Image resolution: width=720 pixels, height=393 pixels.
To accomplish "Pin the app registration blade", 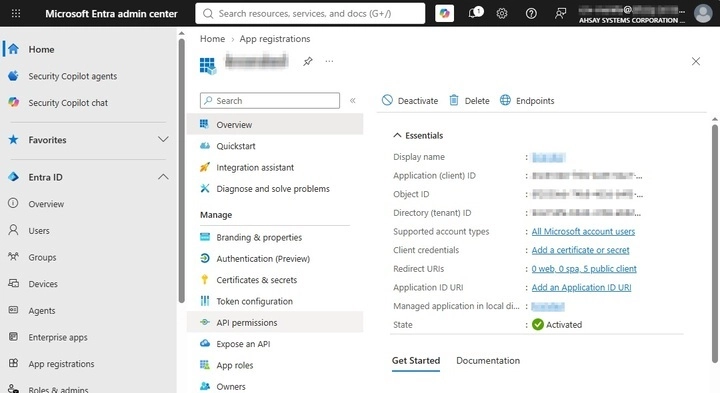I will coord(308,61).
